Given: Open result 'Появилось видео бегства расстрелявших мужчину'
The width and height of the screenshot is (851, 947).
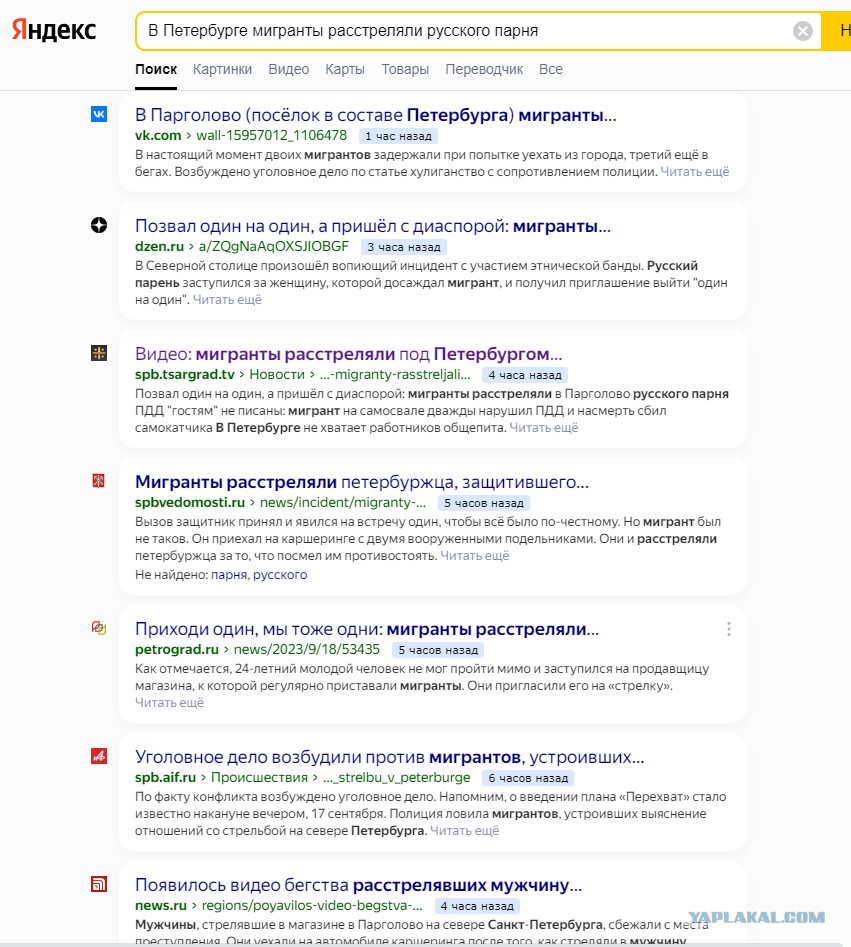Looking at the screenshot, I should click(358, 885).
